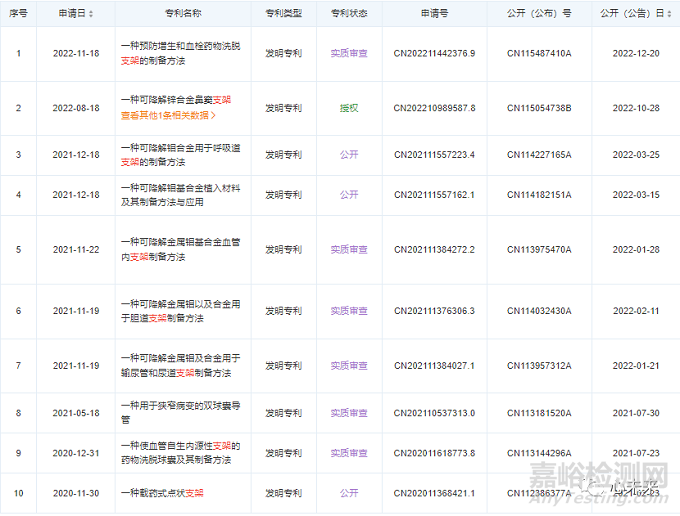
Task: Select publication number CN115054738B
Action: (x=539, y=108)
